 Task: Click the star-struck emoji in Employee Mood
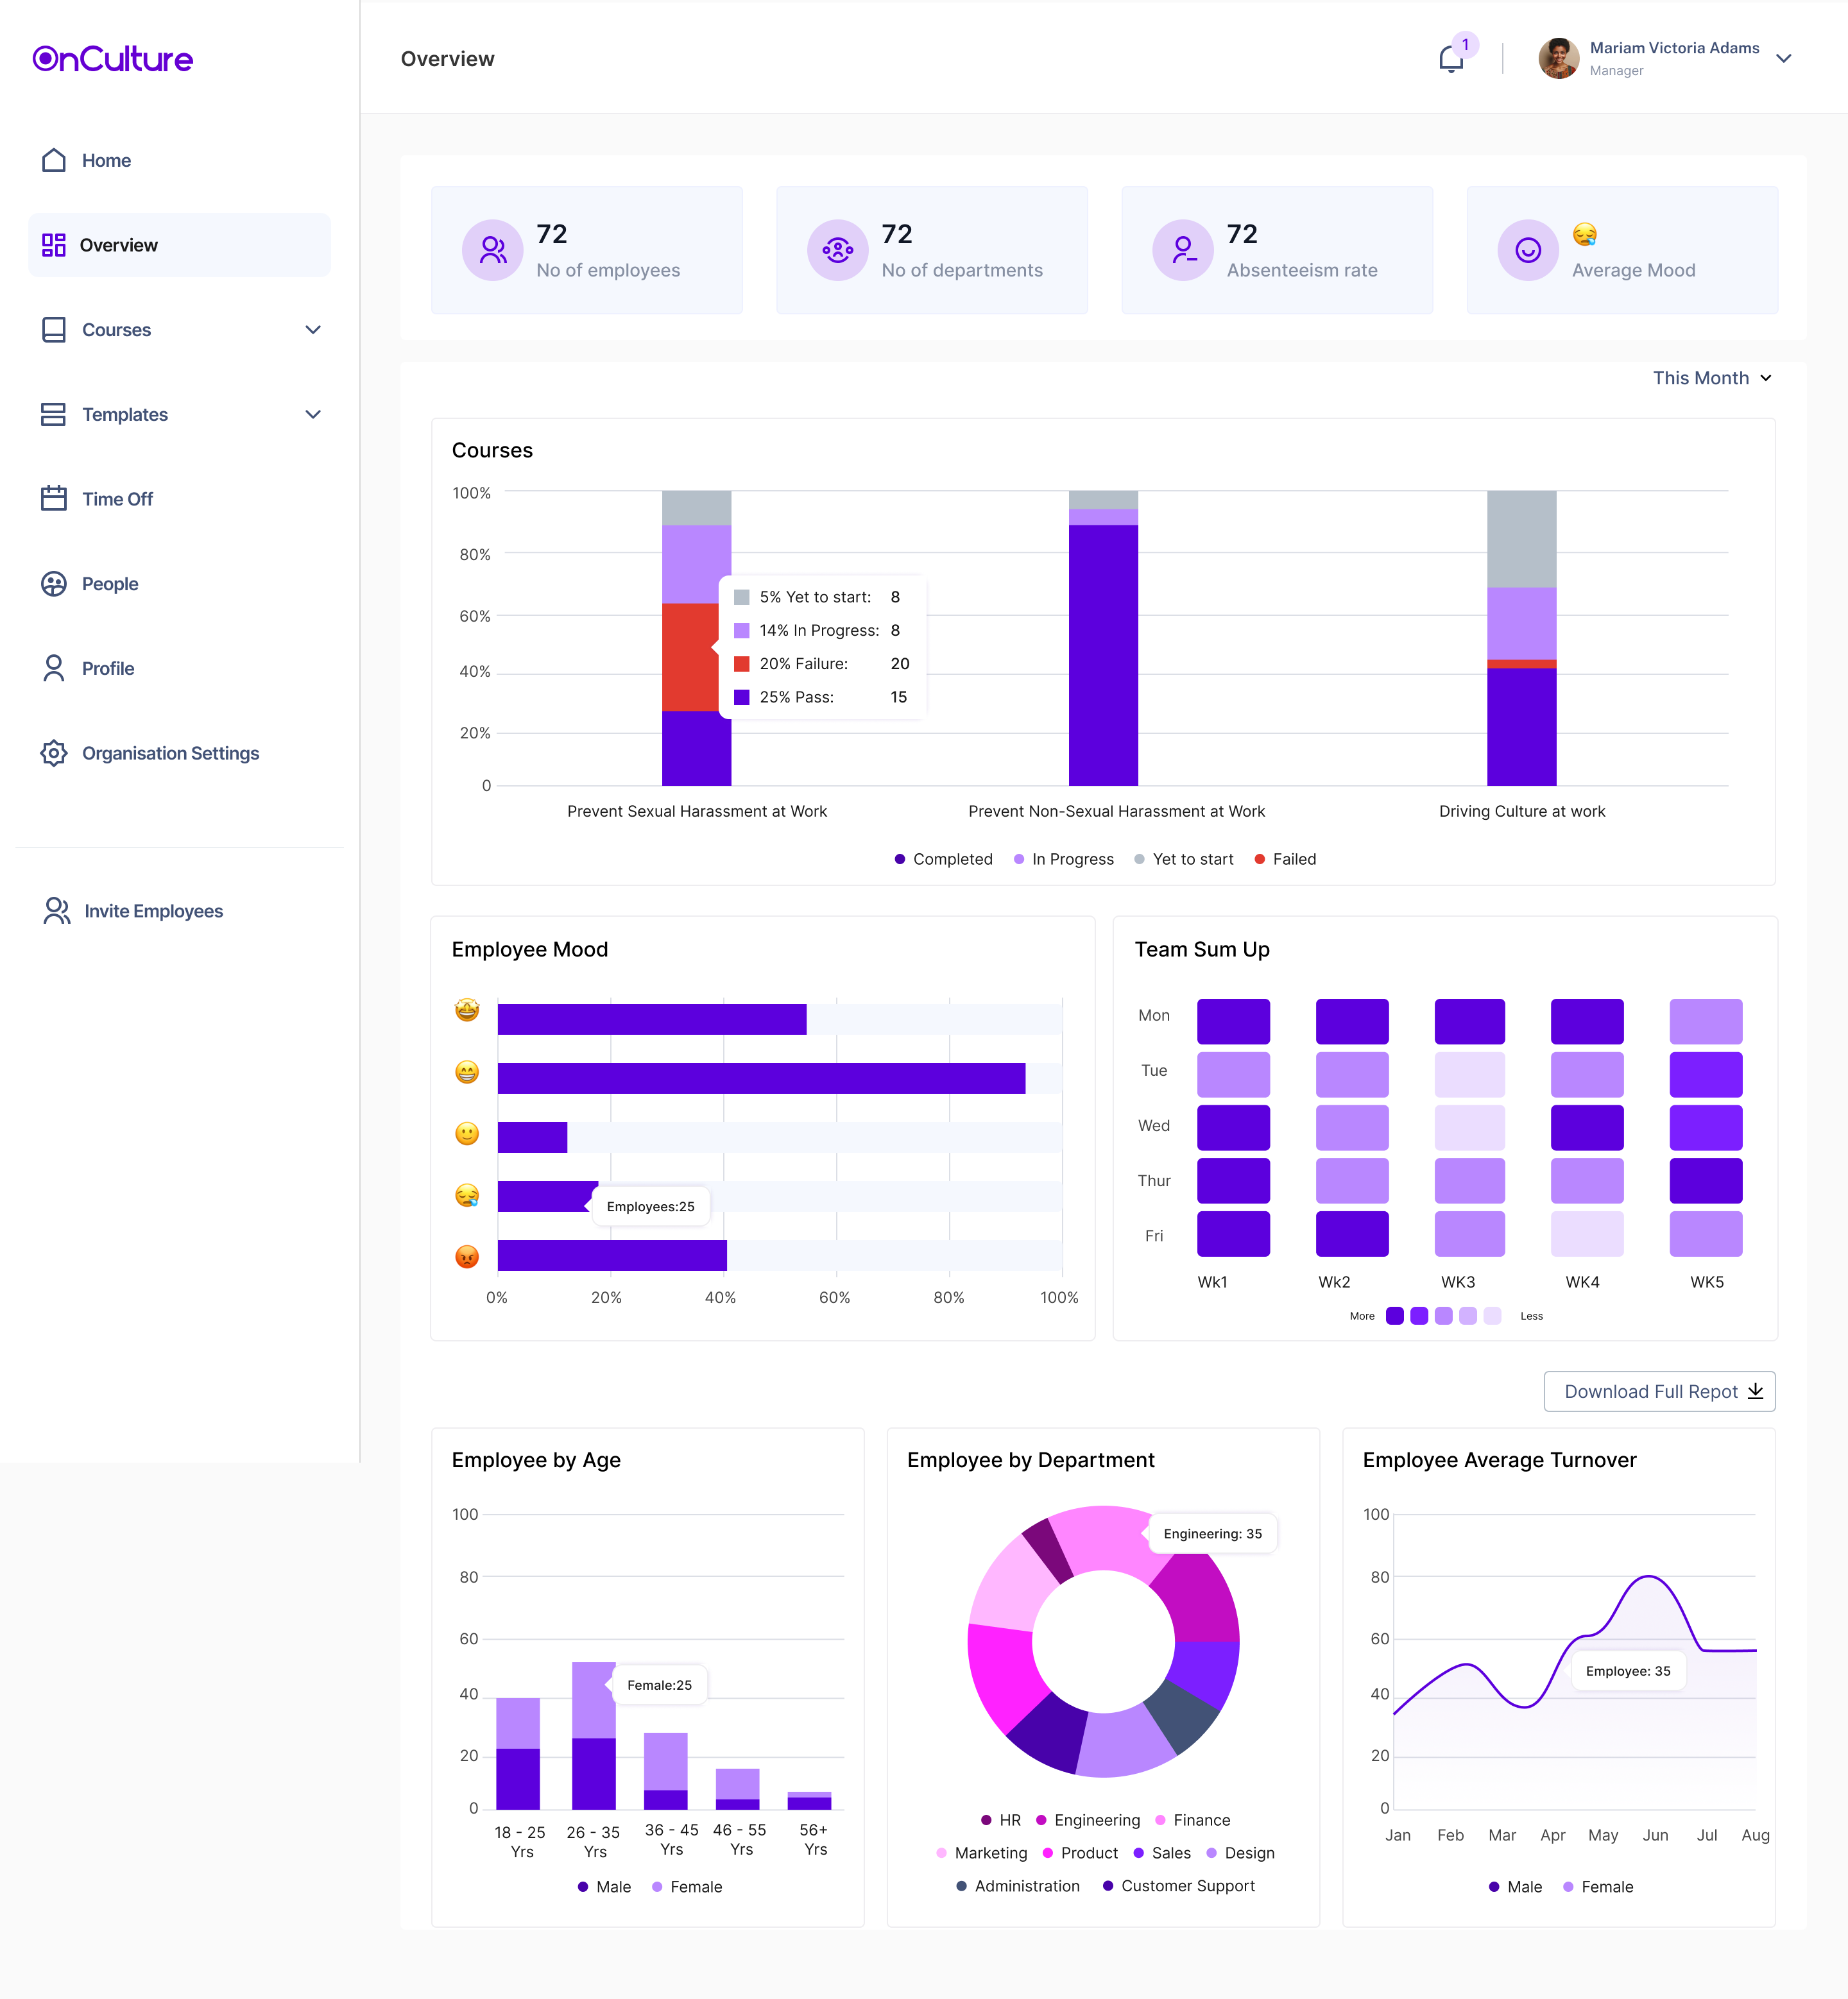pos(467,1010)
